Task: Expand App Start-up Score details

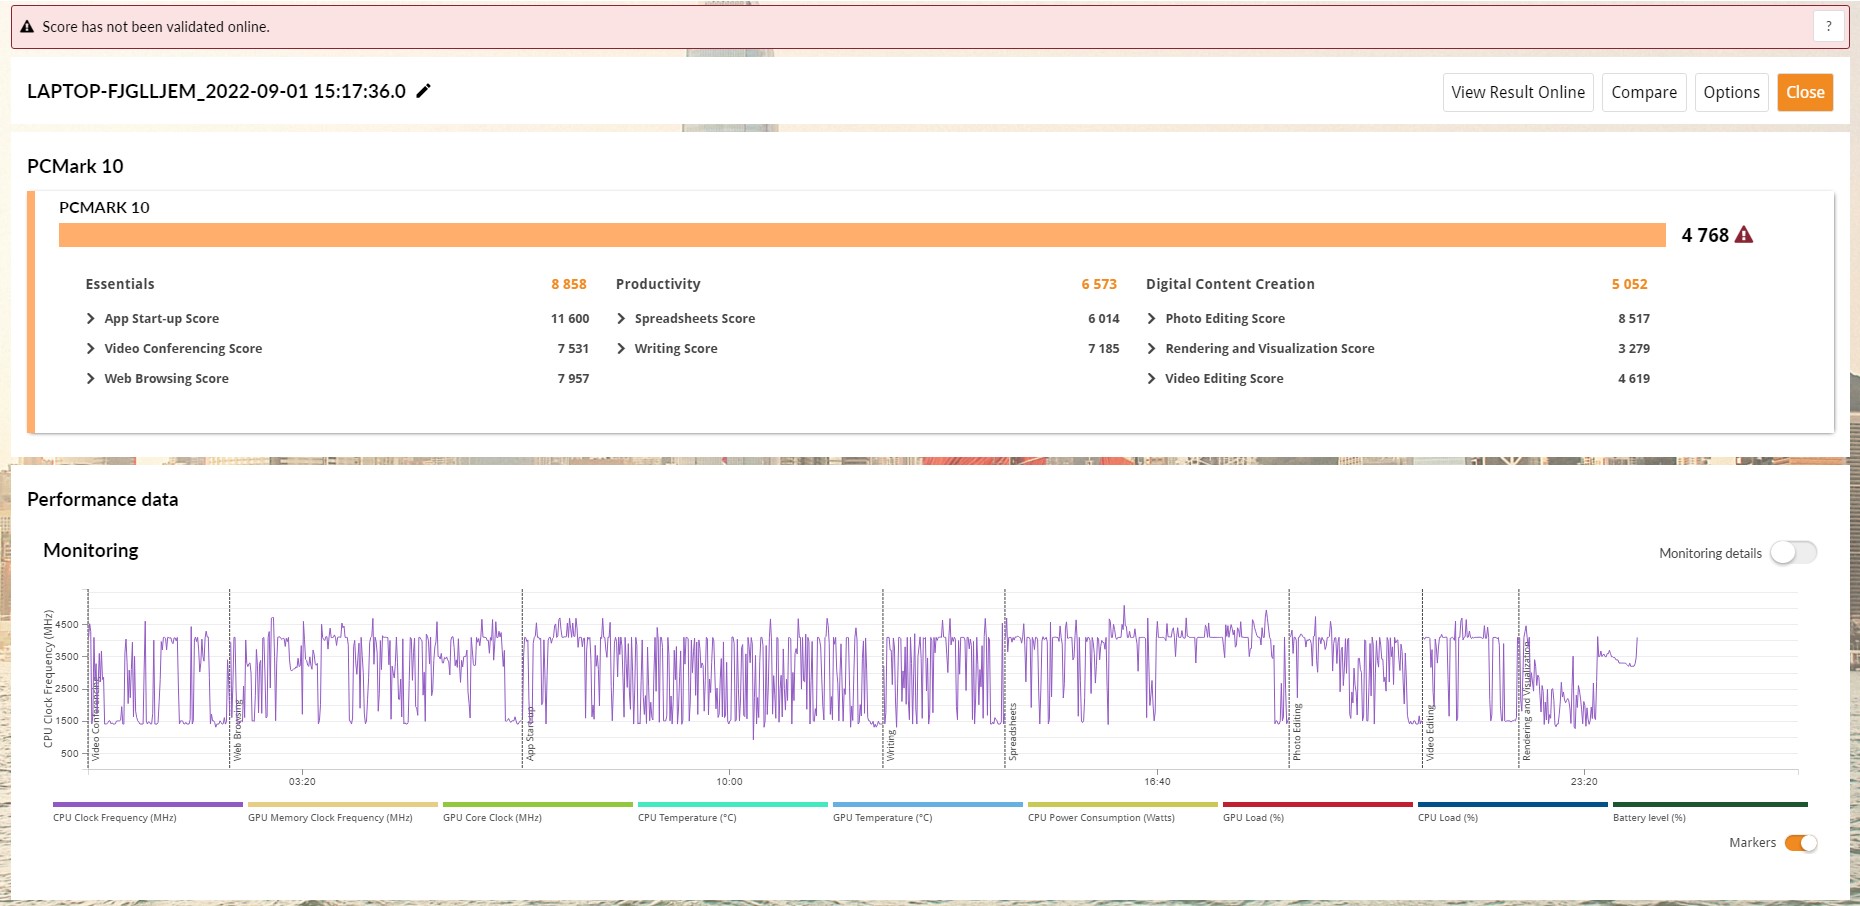Action: point(91,319)
